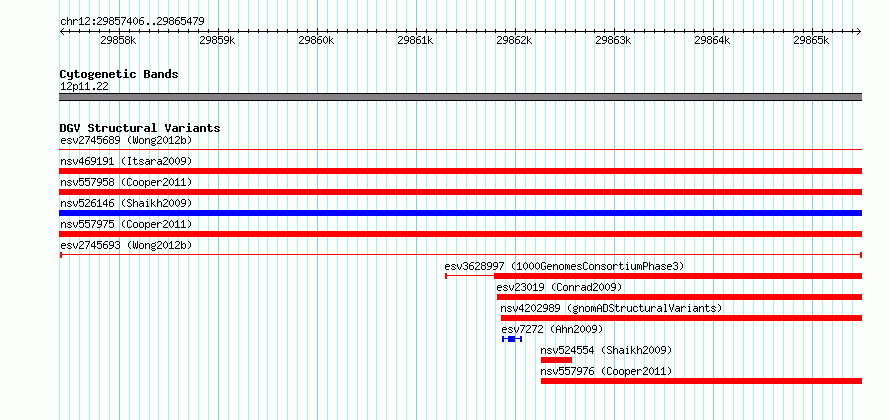Click the gray 12p11.22 cytogenetic band
The width and height of the screenshot is (890, 420).
coord(461,97)
